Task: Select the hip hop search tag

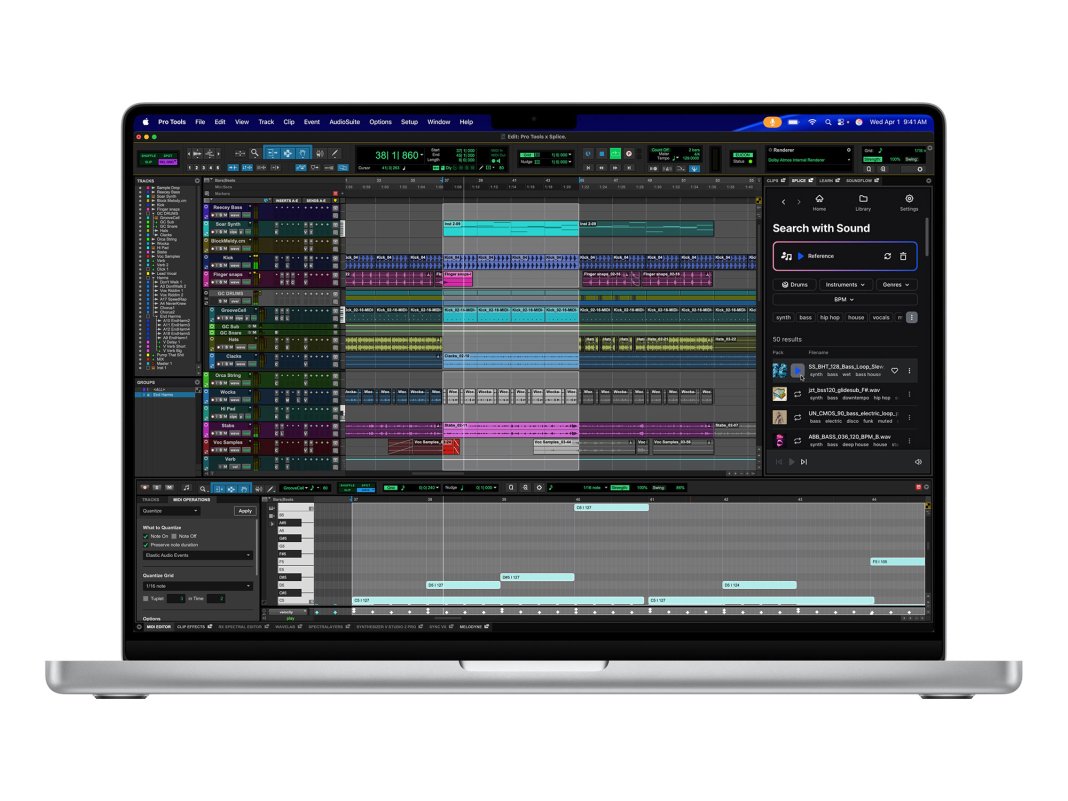Action: pyautogui.click(x=828, y=317)
